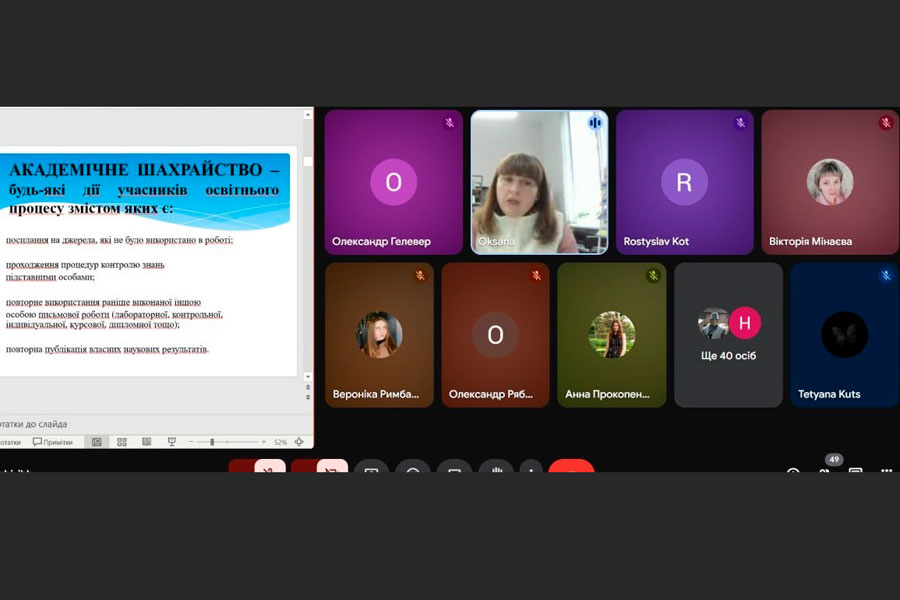Select Rostyslav Kot participant tile
Screen dimensions: 900x600
tap(684, 182)
